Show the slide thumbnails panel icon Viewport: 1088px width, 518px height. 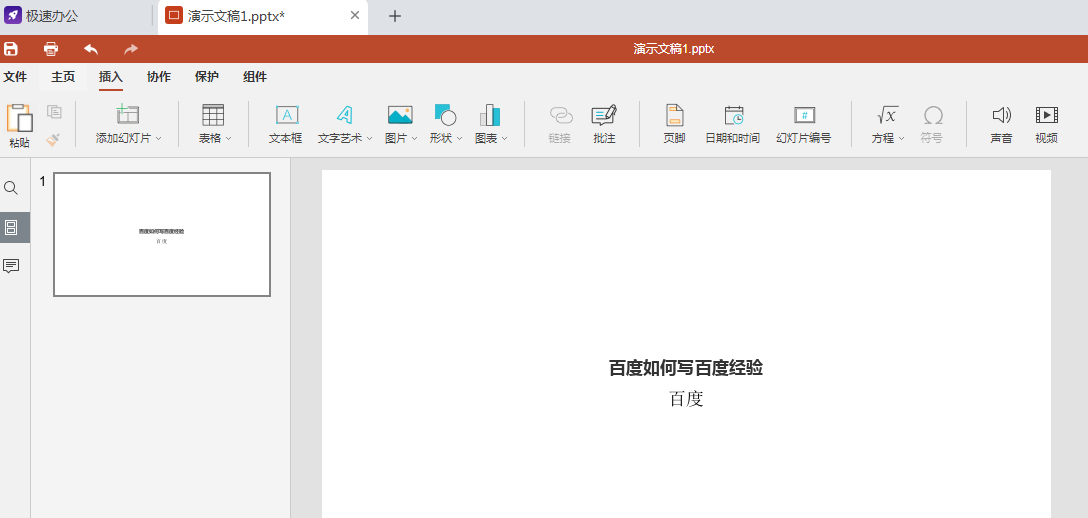click(11, 227)
